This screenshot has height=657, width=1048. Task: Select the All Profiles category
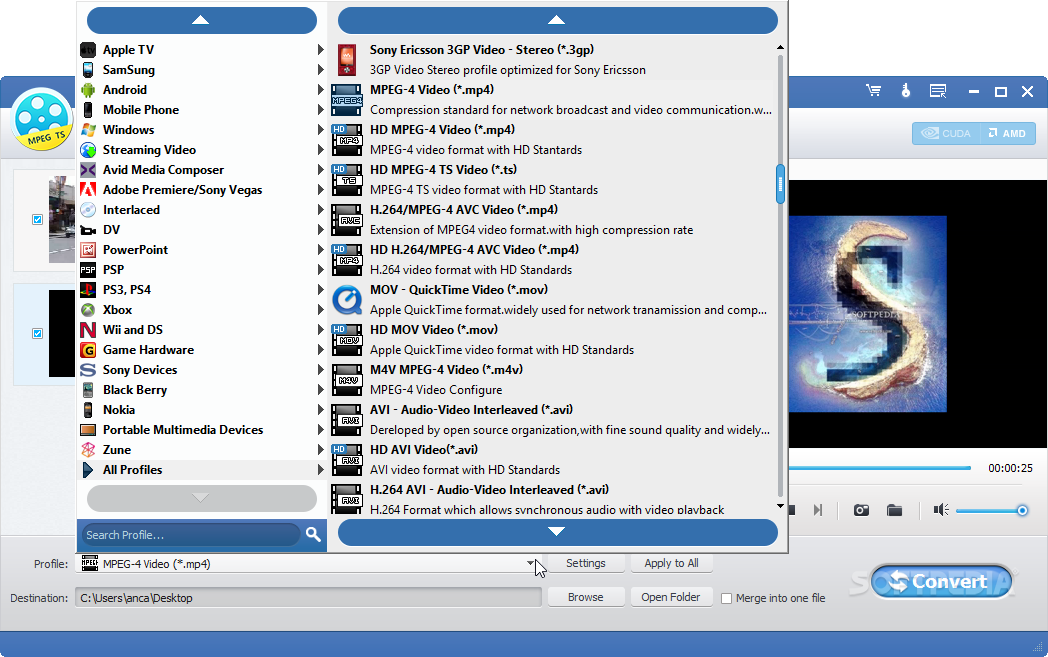202,470
